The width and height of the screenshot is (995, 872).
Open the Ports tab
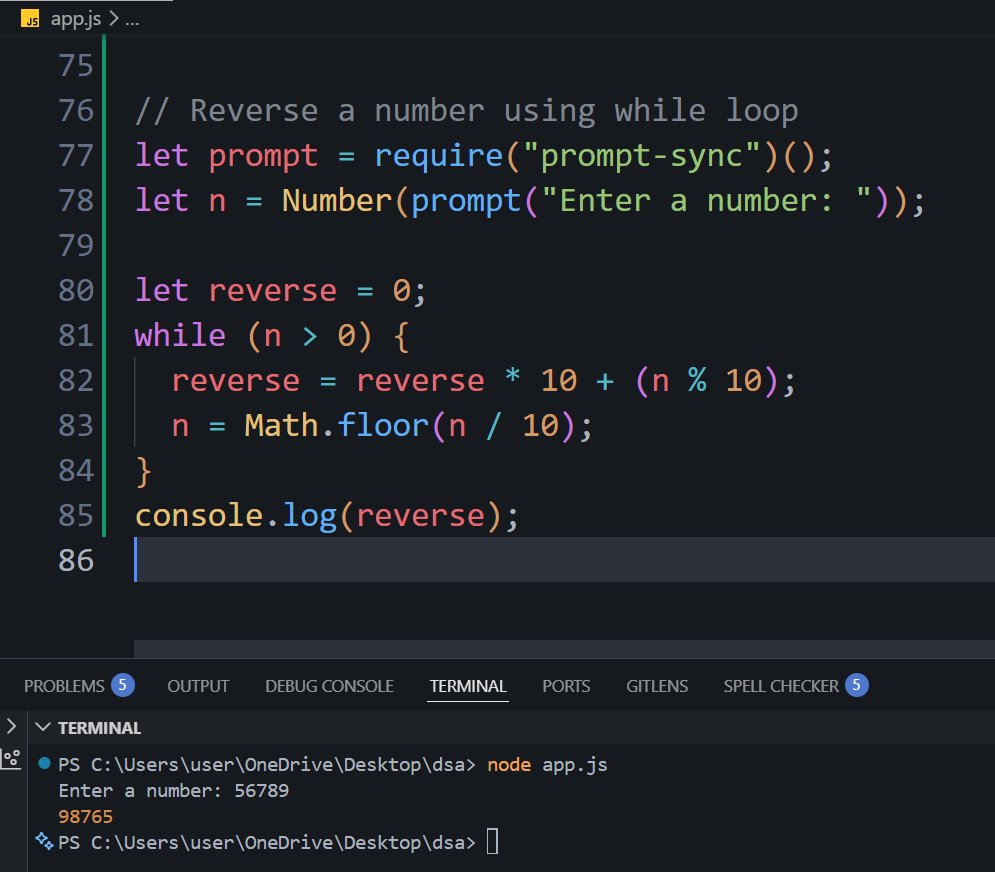coord(566,686)
